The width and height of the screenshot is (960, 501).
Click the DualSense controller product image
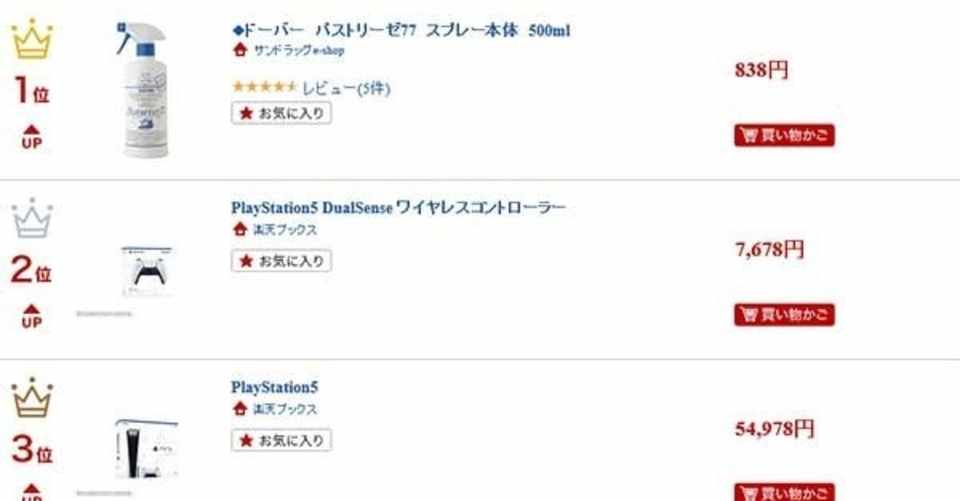pos(147,268)
